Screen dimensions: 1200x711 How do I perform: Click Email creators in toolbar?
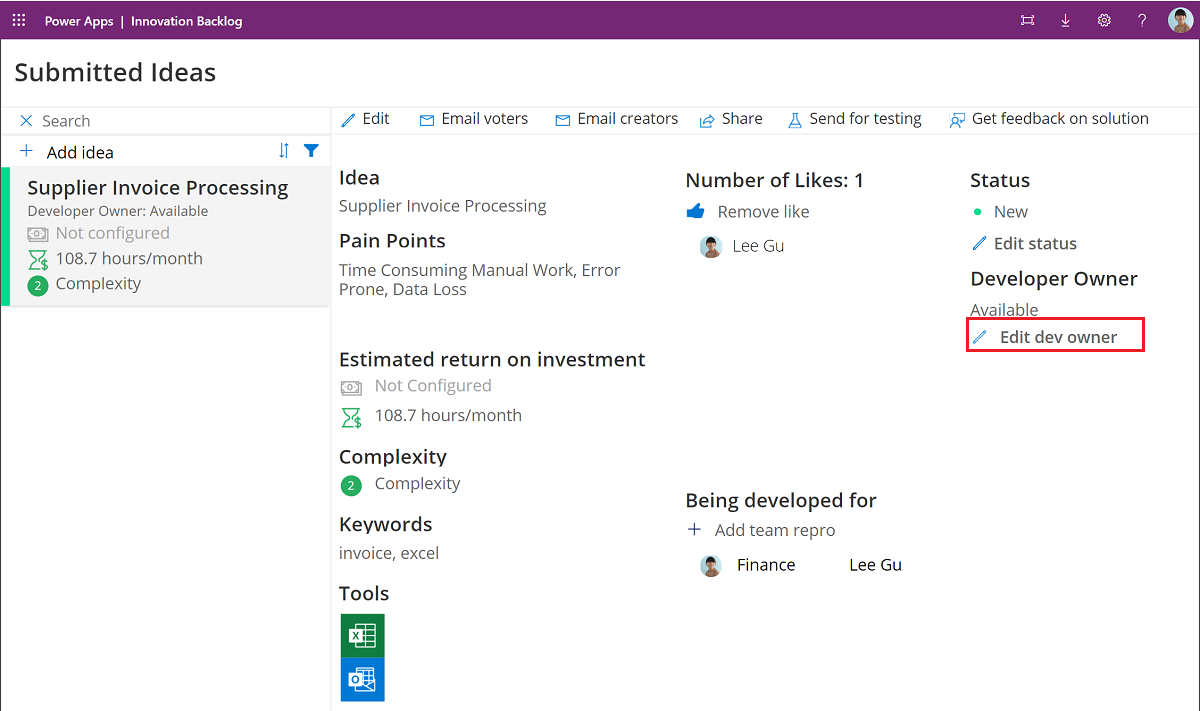tap(616, 118)
